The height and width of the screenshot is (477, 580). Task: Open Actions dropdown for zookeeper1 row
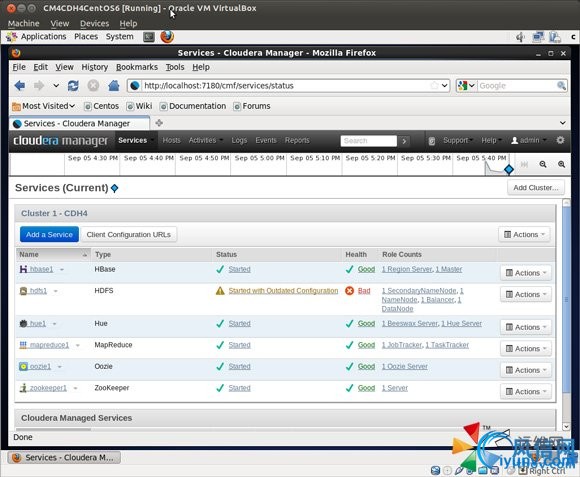[x=526, y=392]
